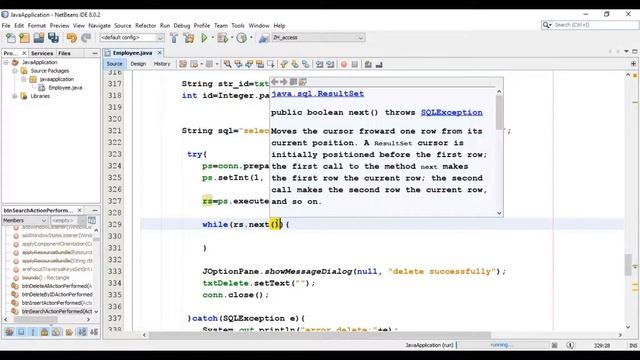Click the Start Macro Recording red icon
640x360 pixels.
pos(344,64)
